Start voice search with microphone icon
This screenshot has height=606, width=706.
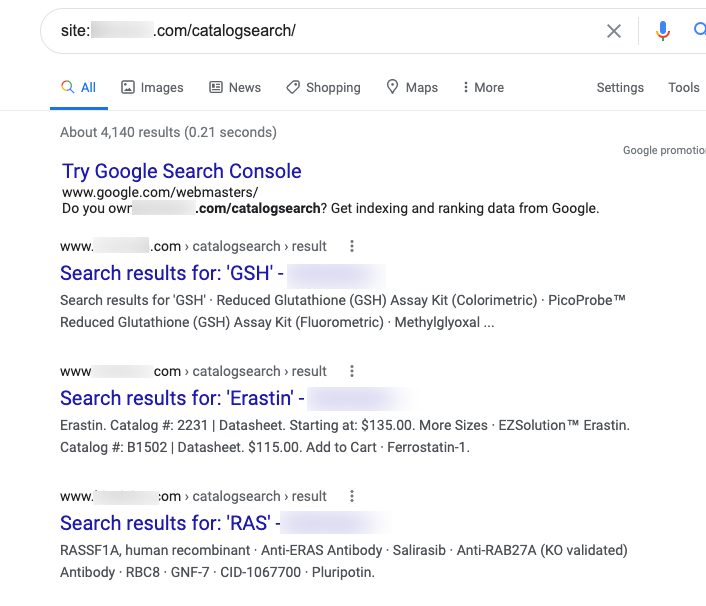click(662, 31)
